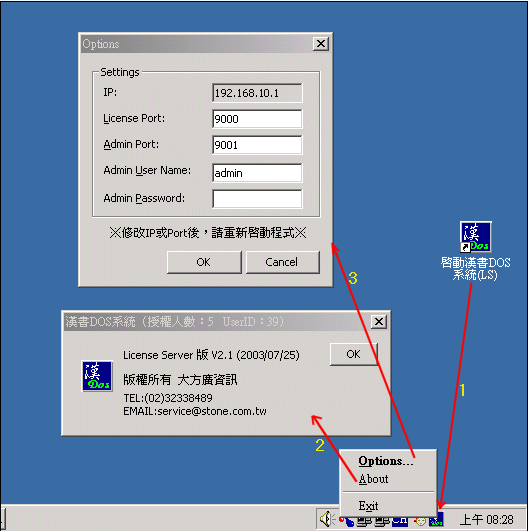Click the IP field showing 192.168.10.1
528x531 pixels.
click(x=257, y=93)
